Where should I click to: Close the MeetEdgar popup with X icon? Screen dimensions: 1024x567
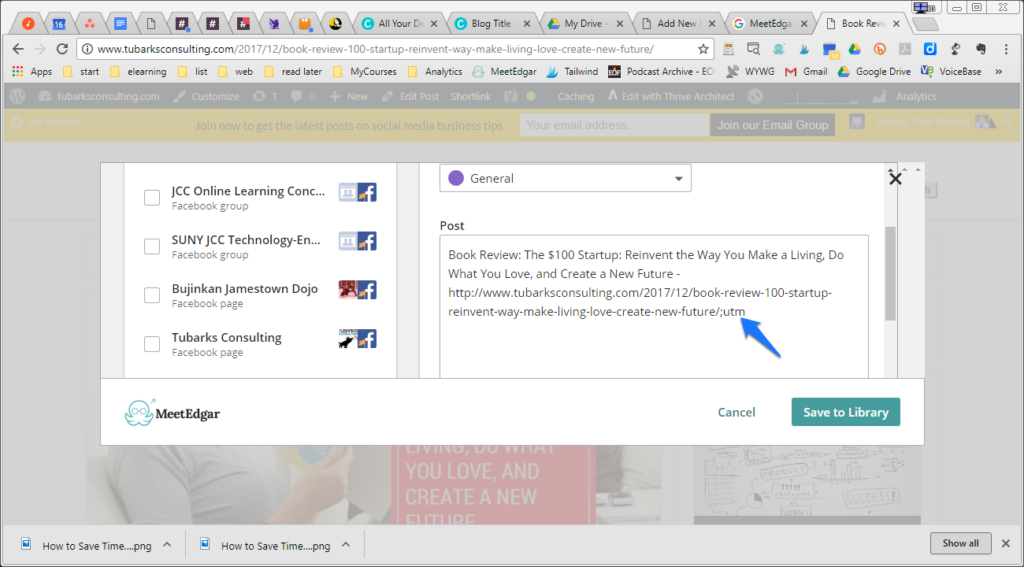click(x=895, y=179)
